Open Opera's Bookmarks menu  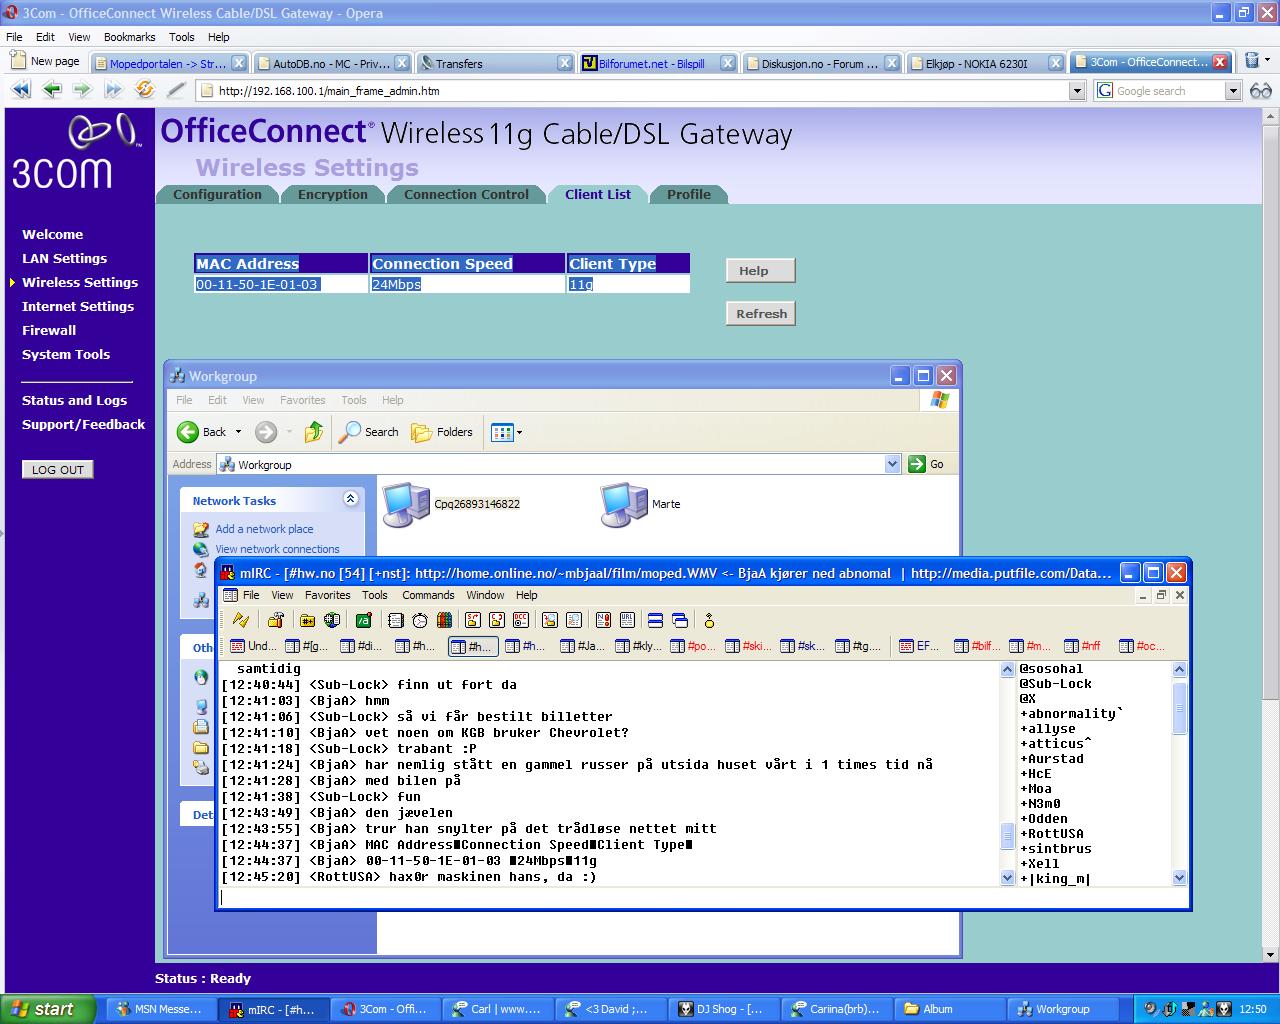click(129, 37)
